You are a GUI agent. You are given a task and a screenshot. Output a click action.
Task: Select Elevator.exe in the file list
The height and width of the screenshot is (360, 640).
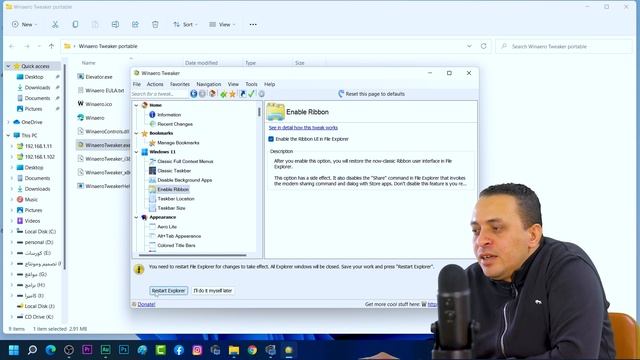pos(99,77)
